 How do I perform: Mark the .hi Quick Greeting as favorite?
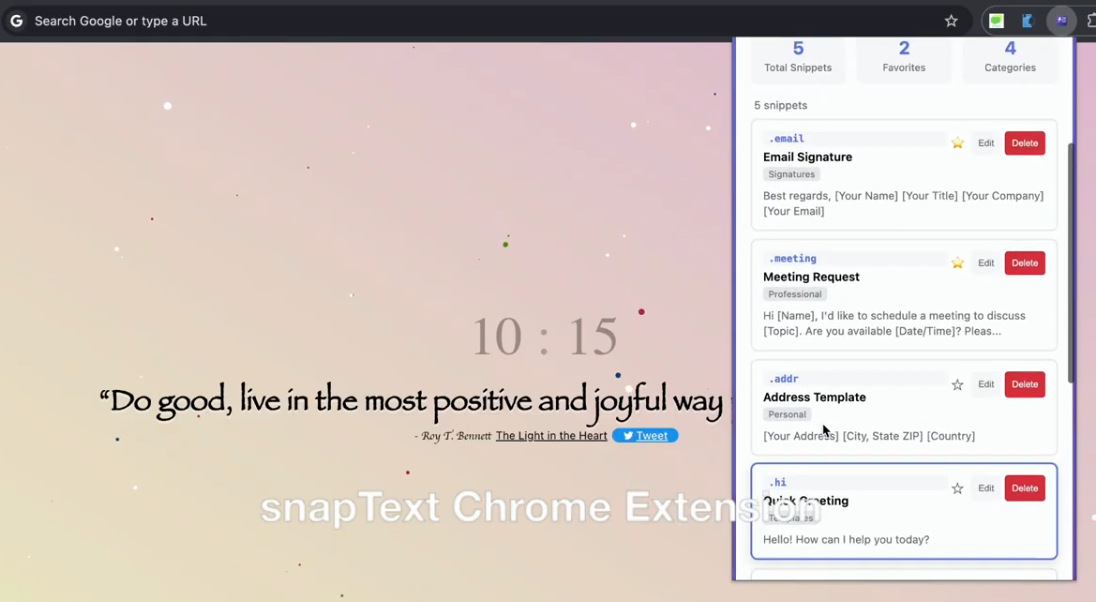click(x=957, y=489)
